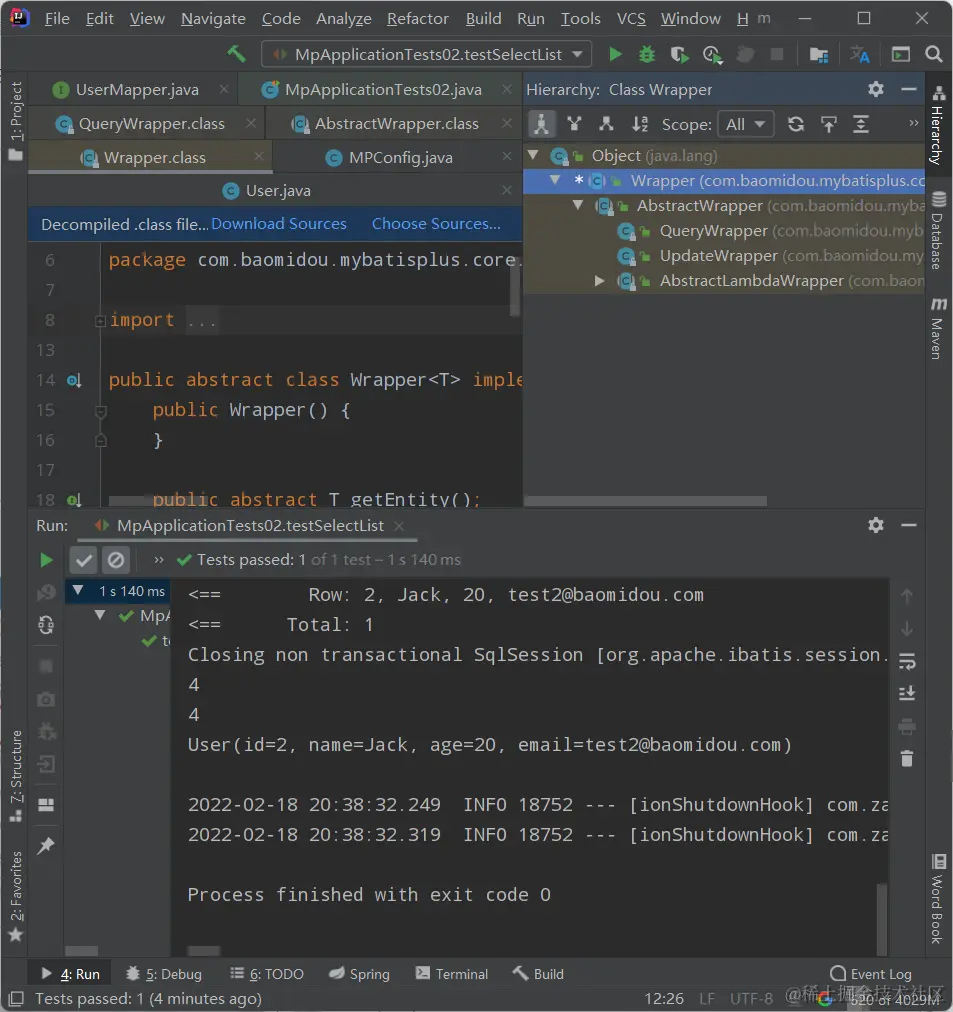Open the Navigate menu
Image resolution: width=953 pixels, height=1012 pixels.
tap(213, 19)
